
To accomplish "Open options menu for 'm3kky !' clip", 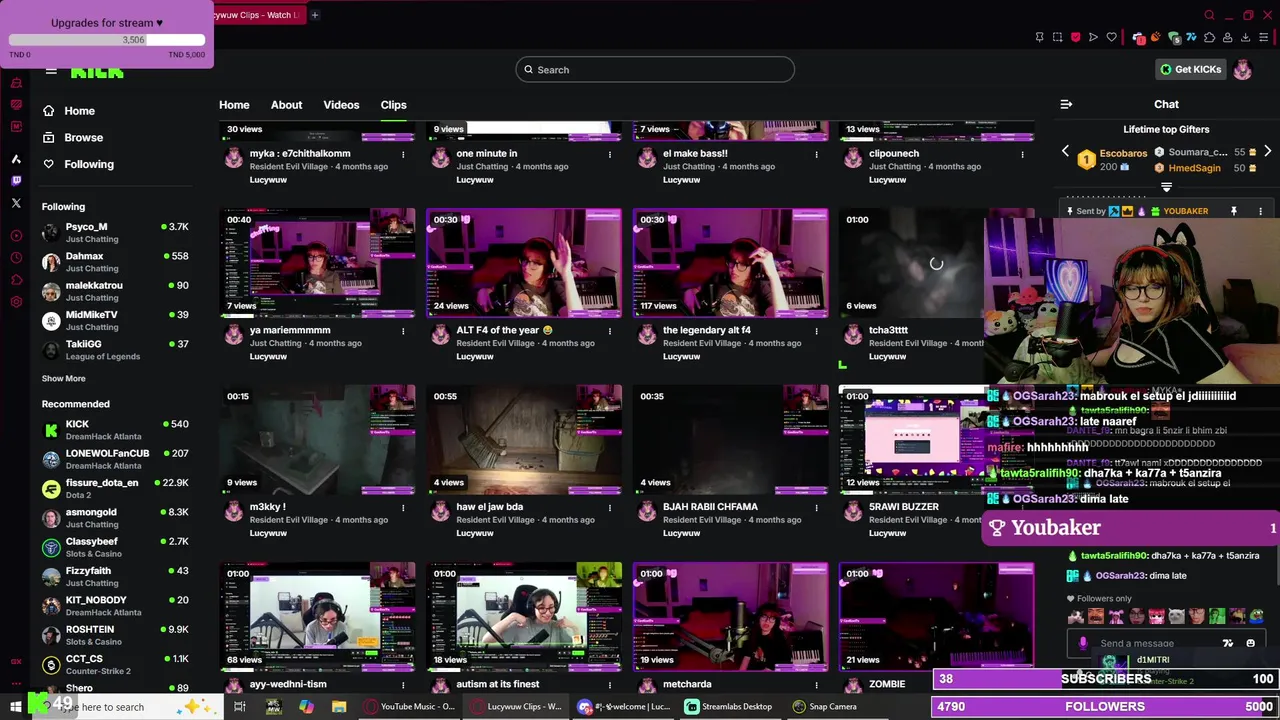I will point(403,508).
